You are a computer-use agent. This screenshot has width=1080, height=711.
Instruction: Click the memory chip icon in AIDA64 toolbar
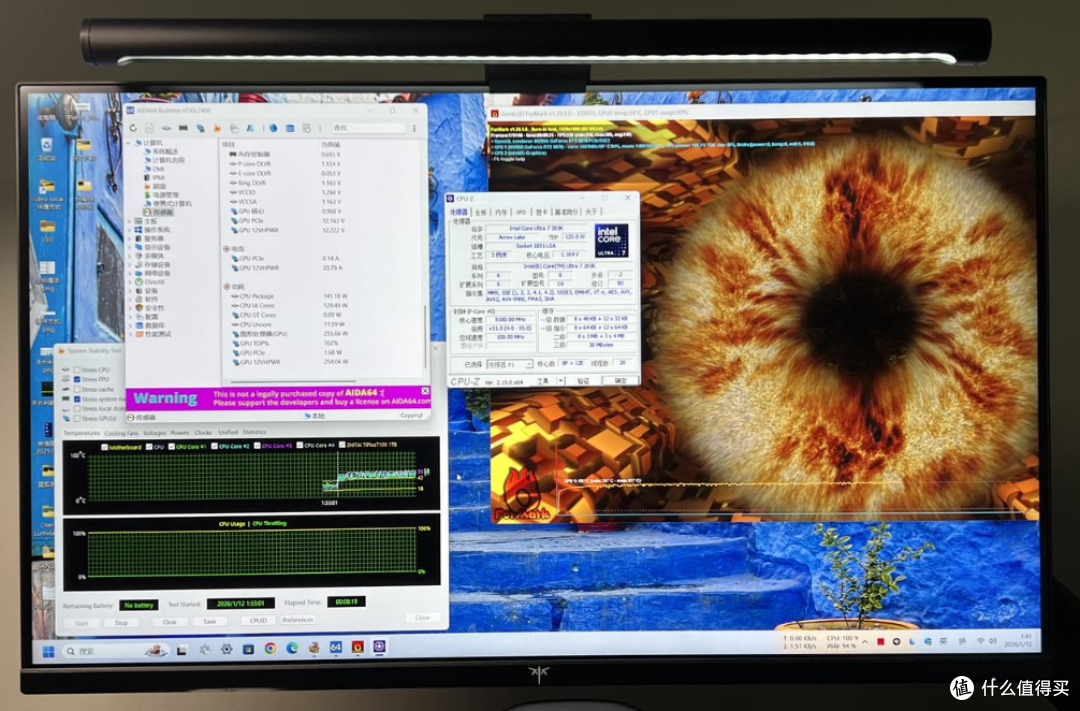tap(183, 128)
